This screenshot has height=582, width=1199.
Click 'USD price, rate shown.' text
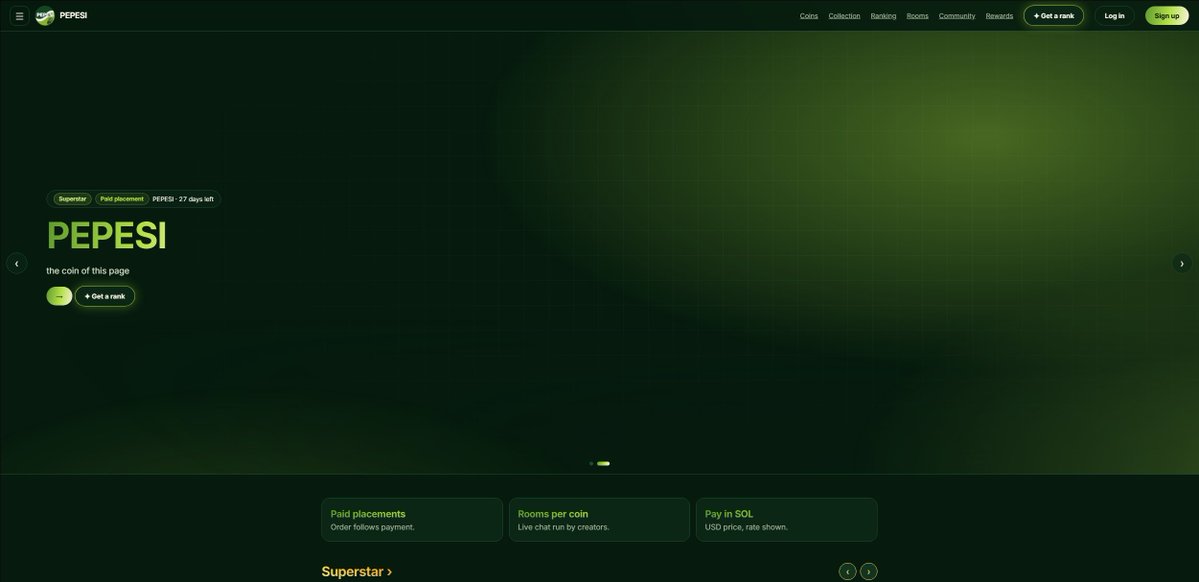(746, 527)
